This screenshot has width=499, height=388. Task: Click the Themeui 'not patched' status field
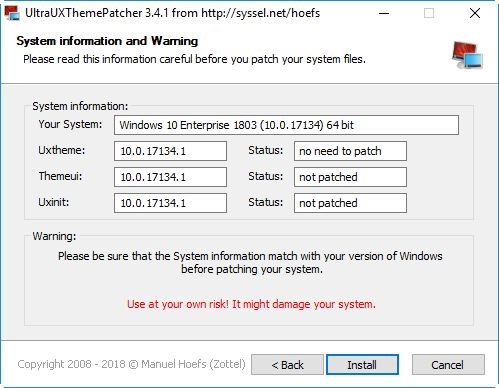pos(350,177)
